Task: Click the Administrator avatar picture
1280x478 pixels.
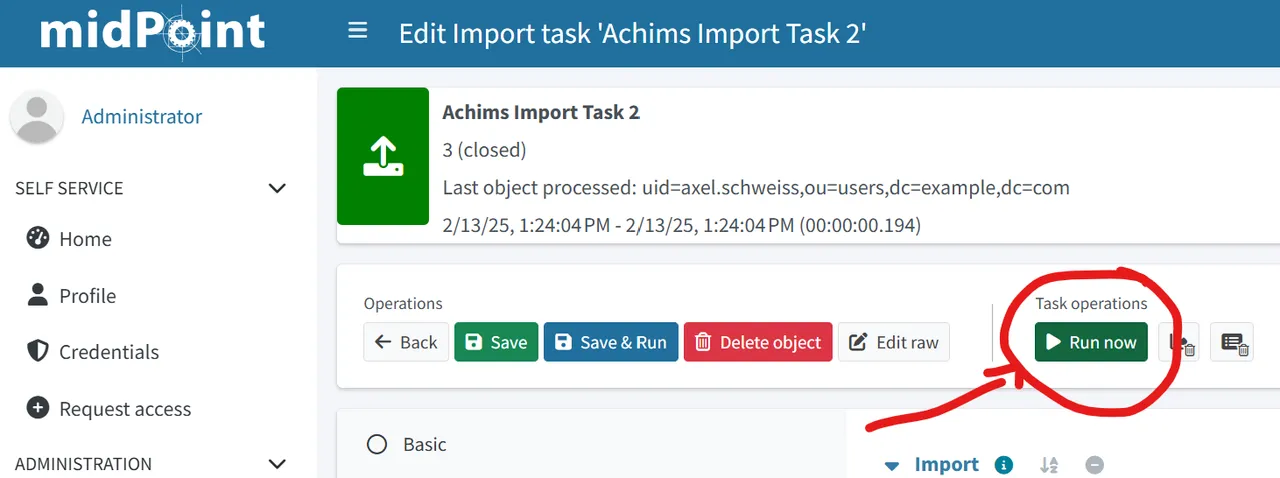Action: coord(37,116)
